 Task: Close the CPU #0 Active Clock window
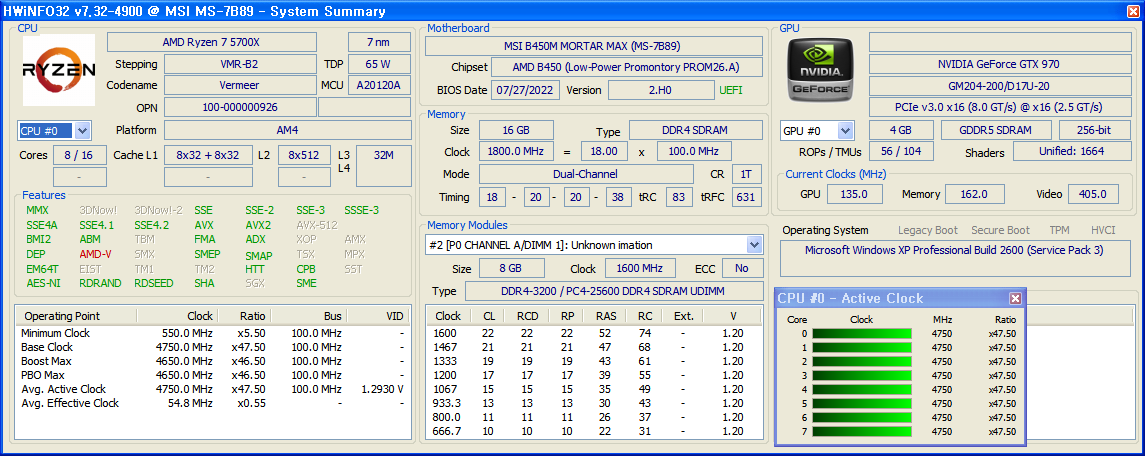(1015, 298)
